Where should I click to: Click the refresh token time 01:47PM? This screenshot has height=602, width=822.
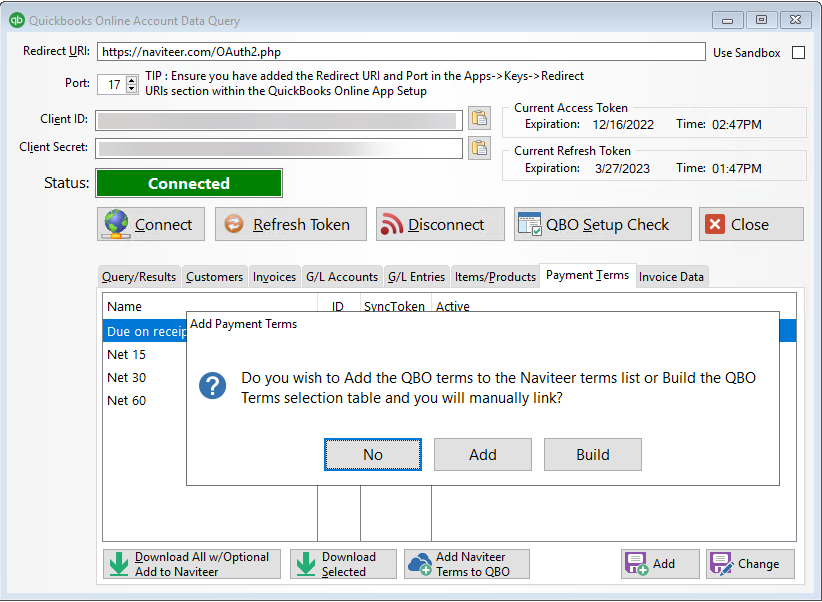point(737,168)
